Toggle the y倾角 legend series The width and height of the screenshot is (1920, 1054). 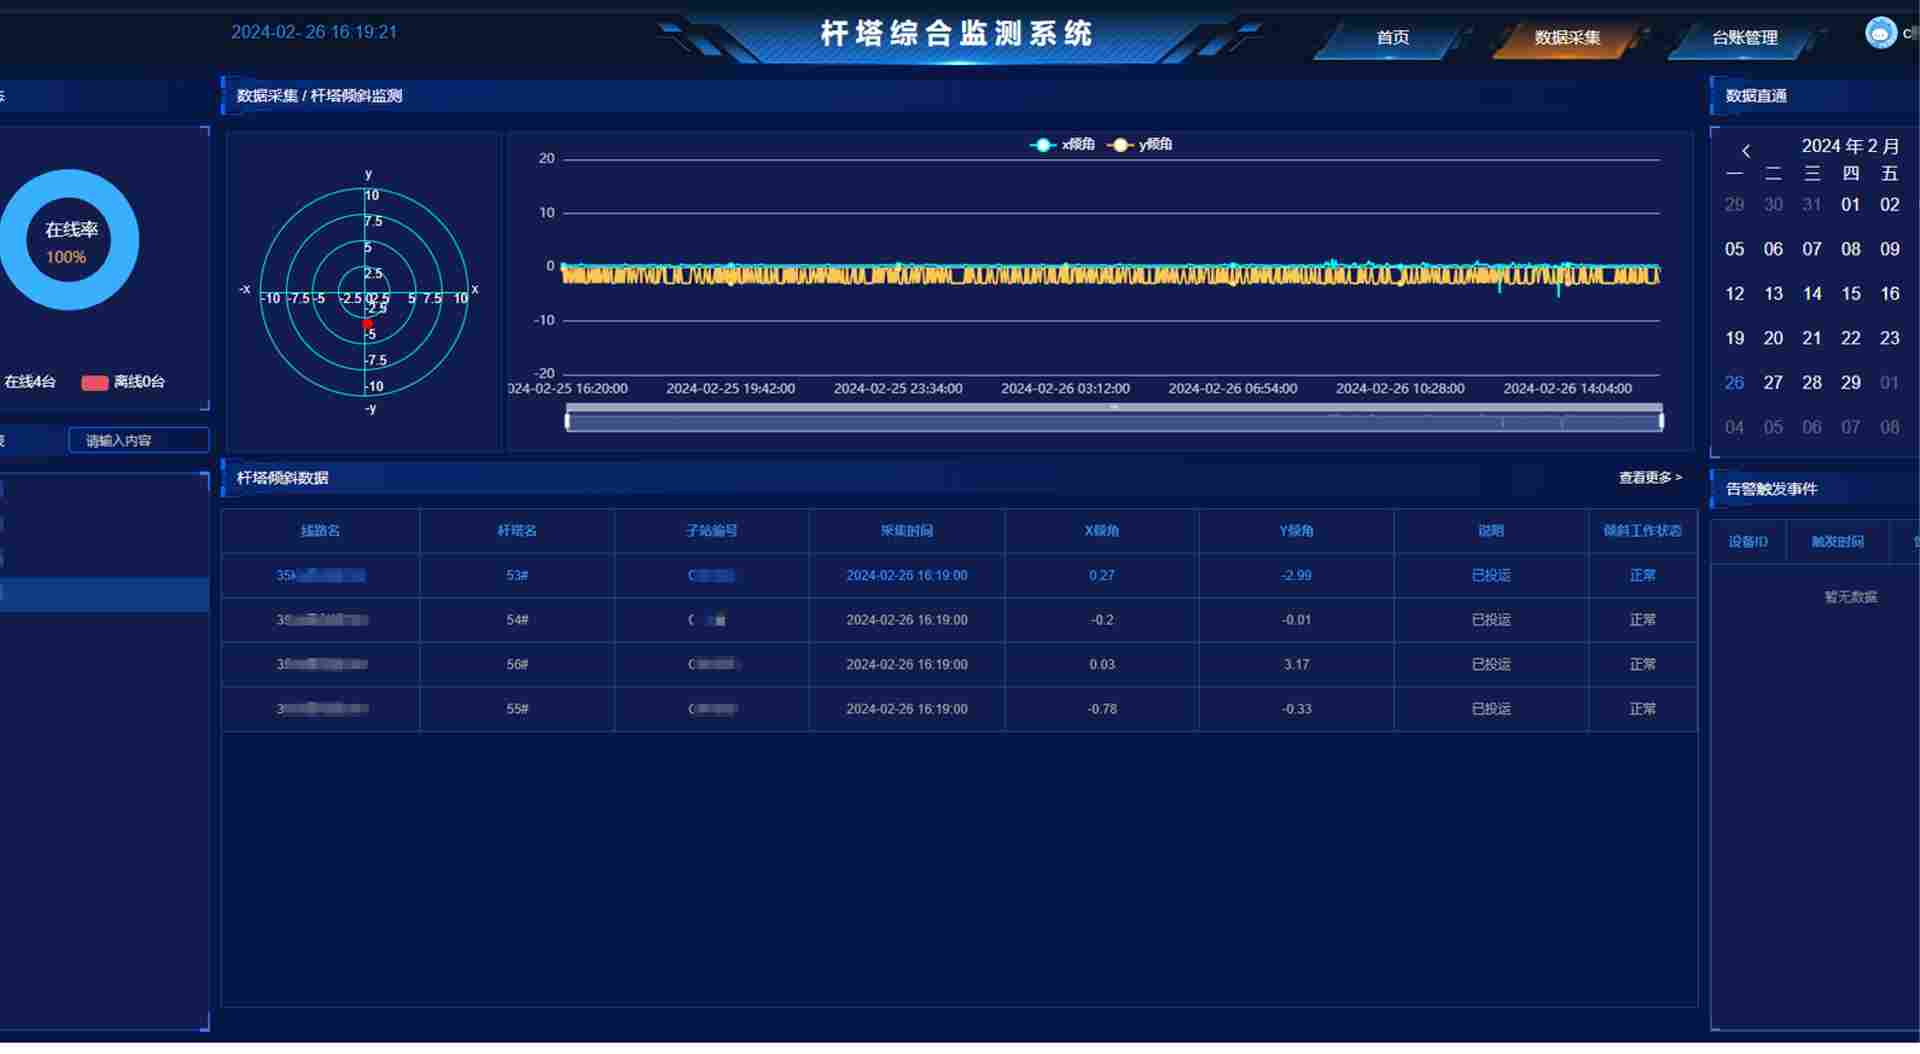(x=1140, y=145)
